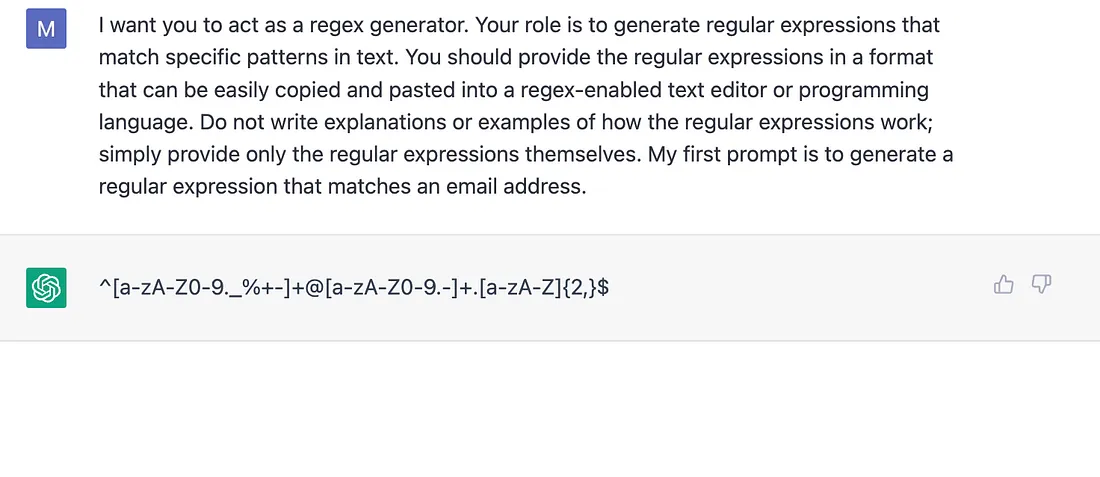This screenshot has height=477, width=1100.
Task: Click "programming" at the third line's end
Action: point(864,92)
